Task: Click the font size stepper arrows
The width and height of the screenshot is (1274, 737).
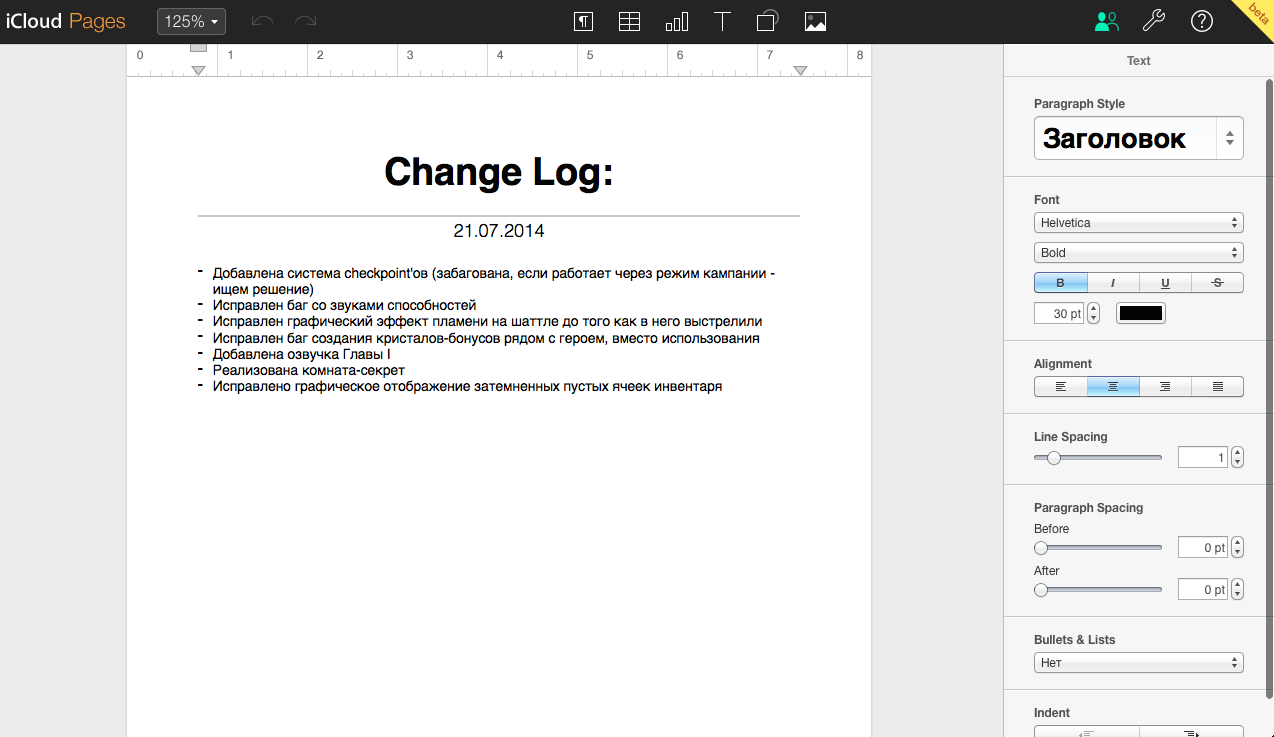Action: pos(1093,313)
